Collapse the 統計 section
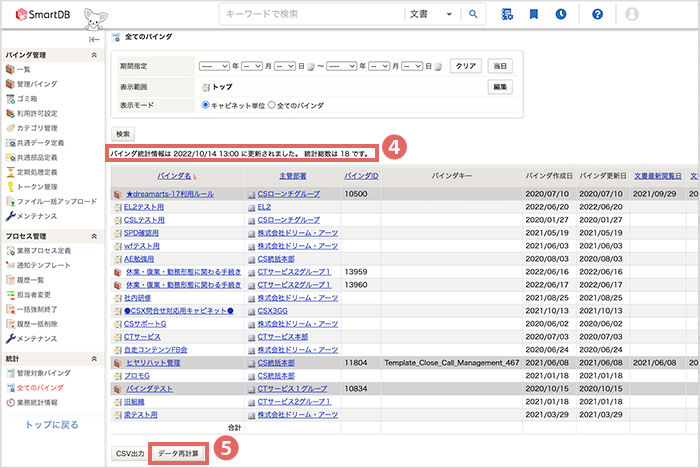 pyautogui.click(x=94, y=359)
